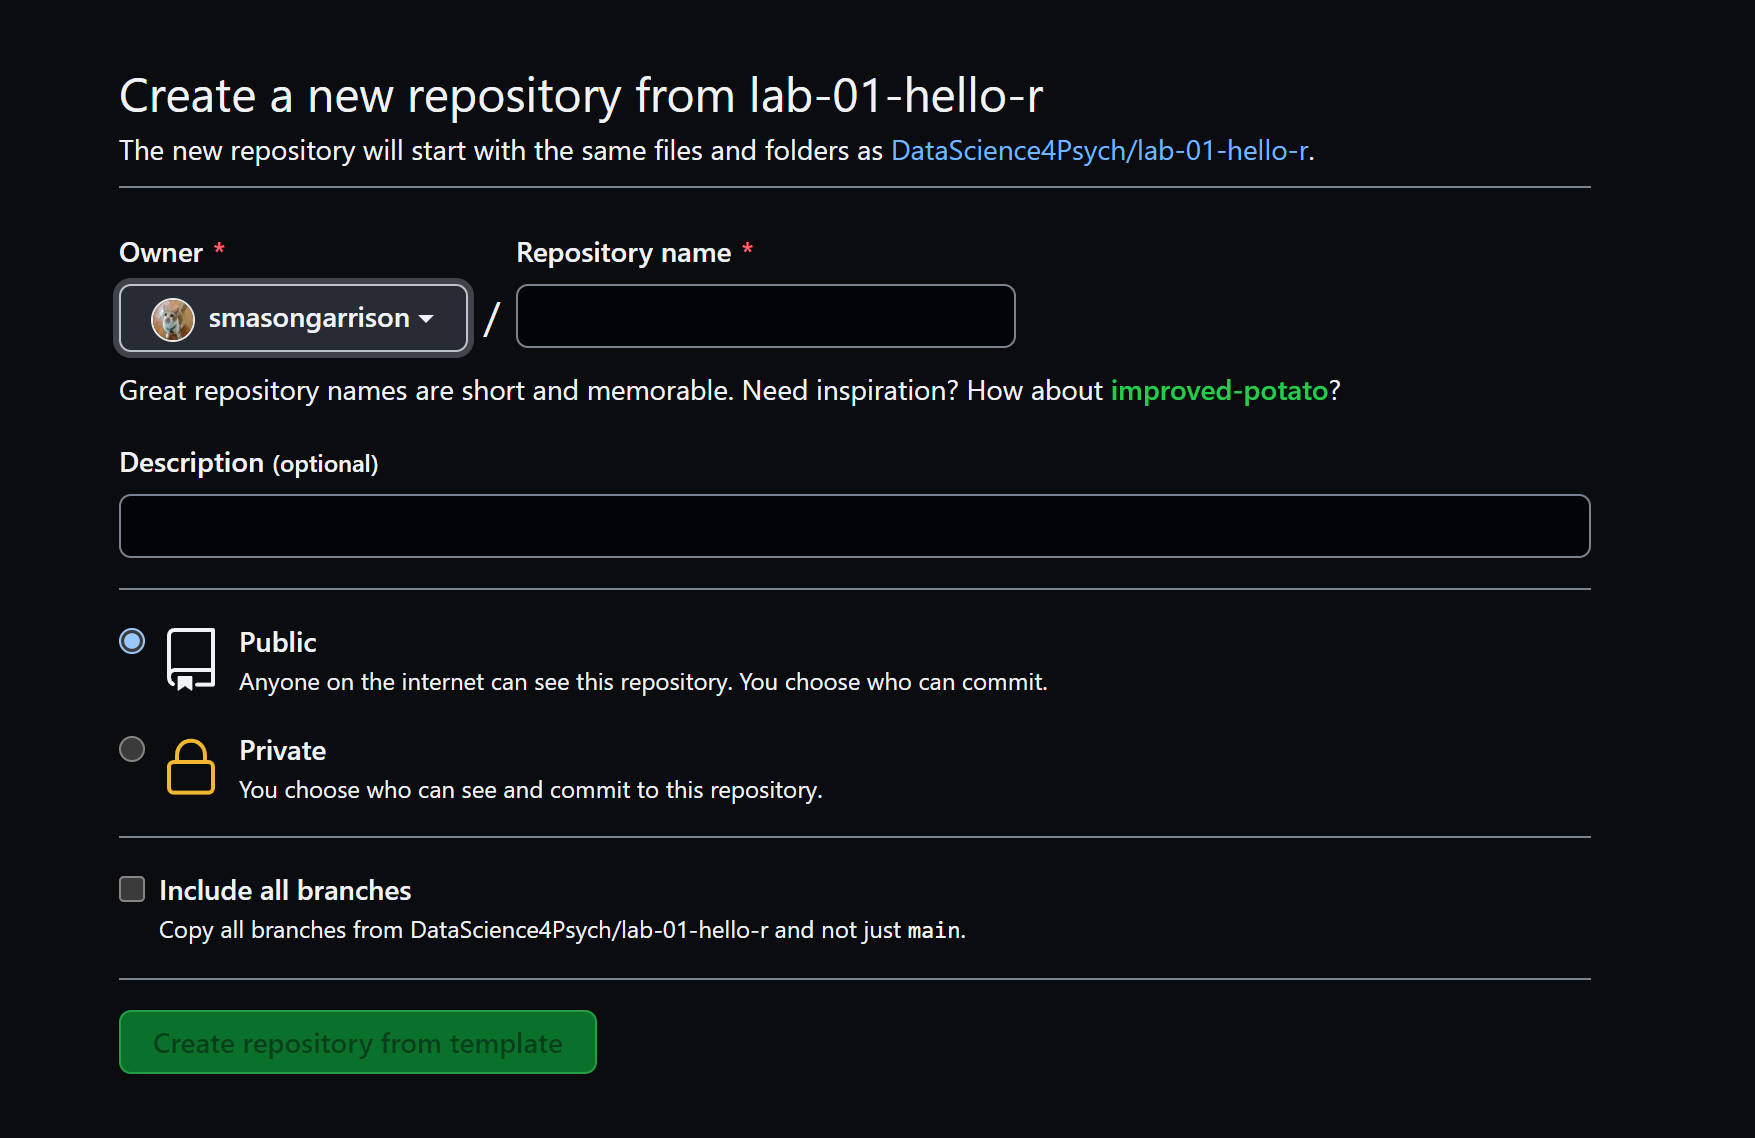The width and height of the screenshot is (1755, 1138).
Task: Open the owner dropdown via the smasongarrison name
Action: pos(308,318)
